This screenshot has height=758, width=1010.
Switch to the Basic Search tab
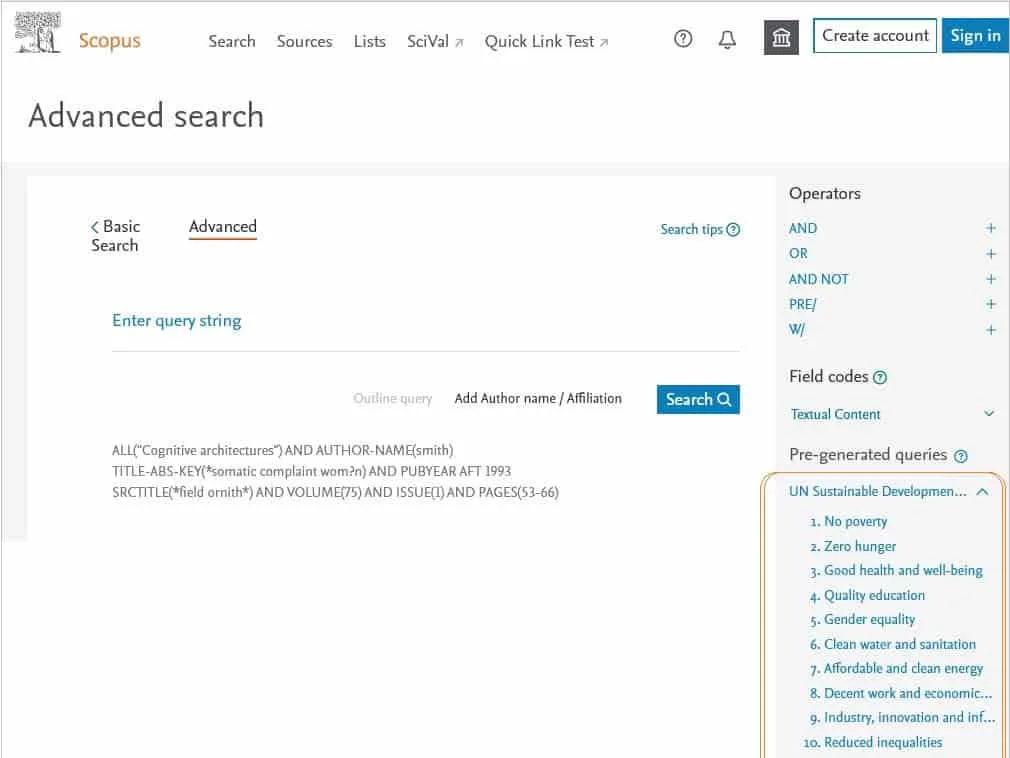pos(114,236)
